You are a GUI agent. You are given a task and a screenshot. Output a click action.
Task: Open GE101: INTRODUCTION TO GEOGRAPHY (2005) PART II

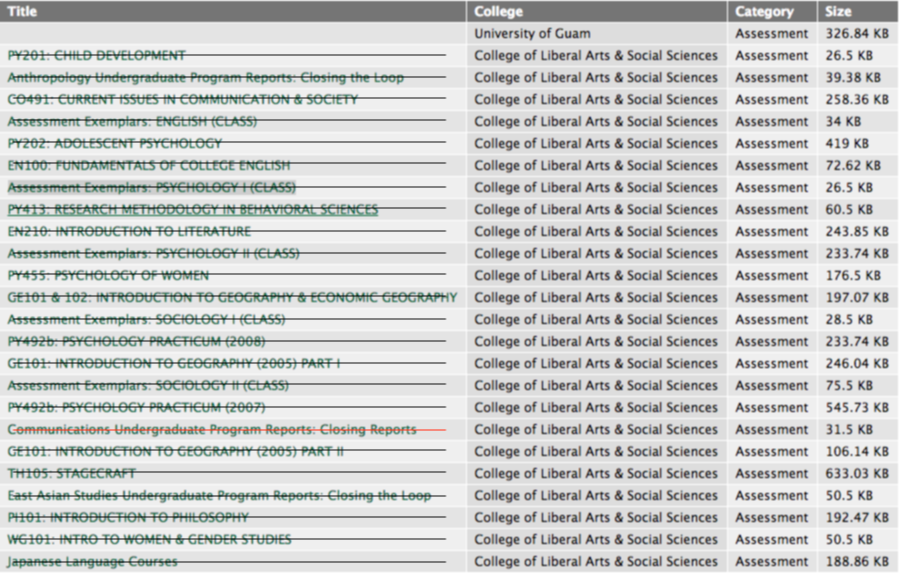point(176,452)
